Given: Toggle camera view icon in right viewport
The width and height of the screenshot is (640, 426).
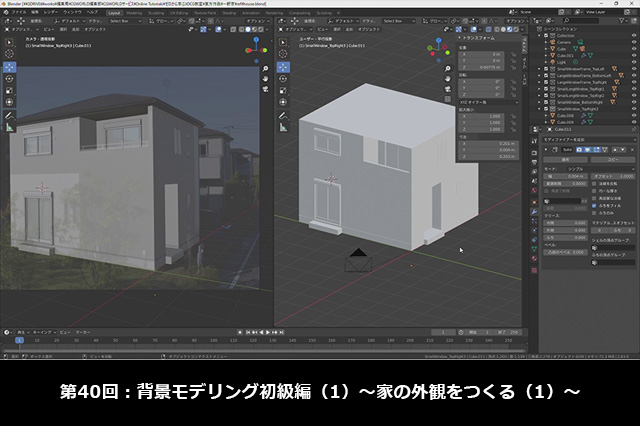Looking at the screenshot, I should pos(448,89).
